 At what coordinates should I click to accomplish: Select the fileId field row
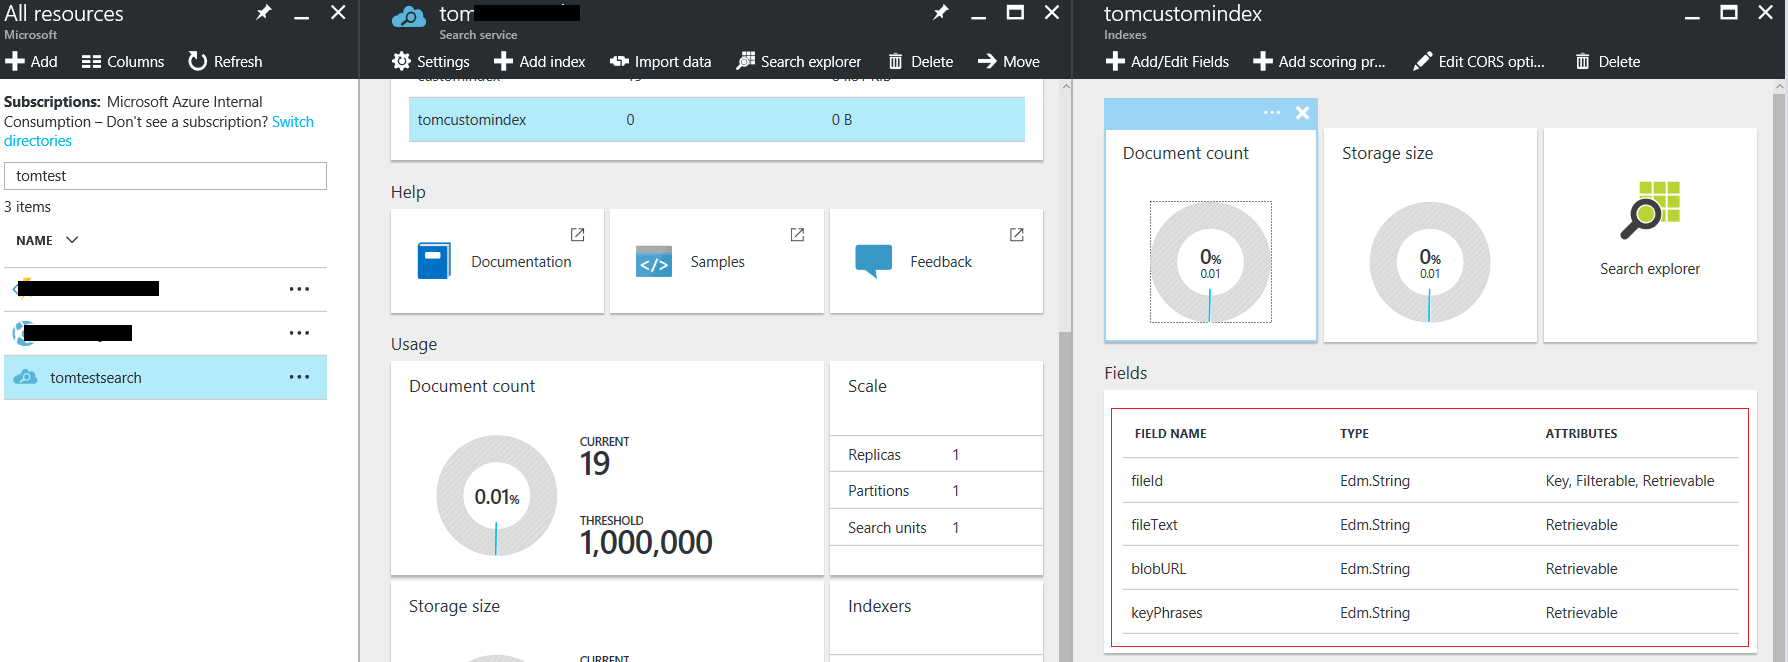coord(1430,481)
